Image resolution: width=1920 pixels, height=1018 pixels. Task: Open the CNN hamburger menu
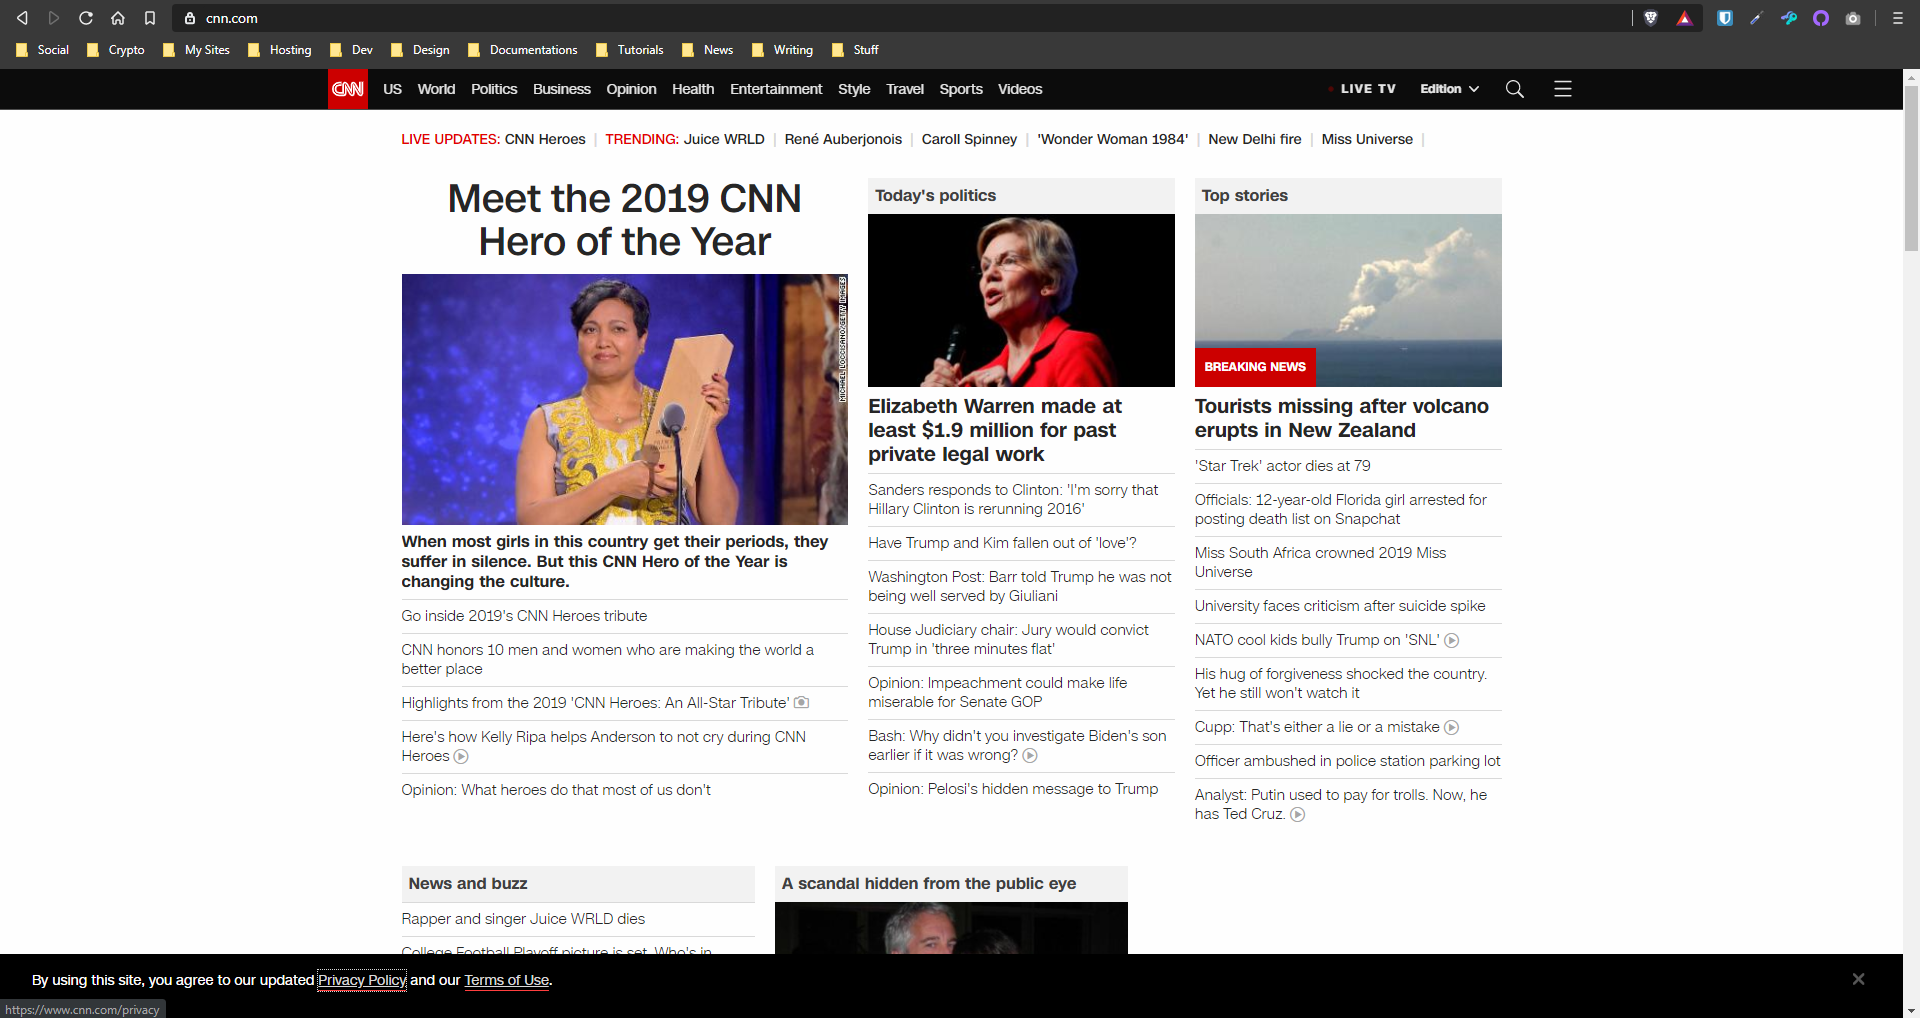[1563, 89]
